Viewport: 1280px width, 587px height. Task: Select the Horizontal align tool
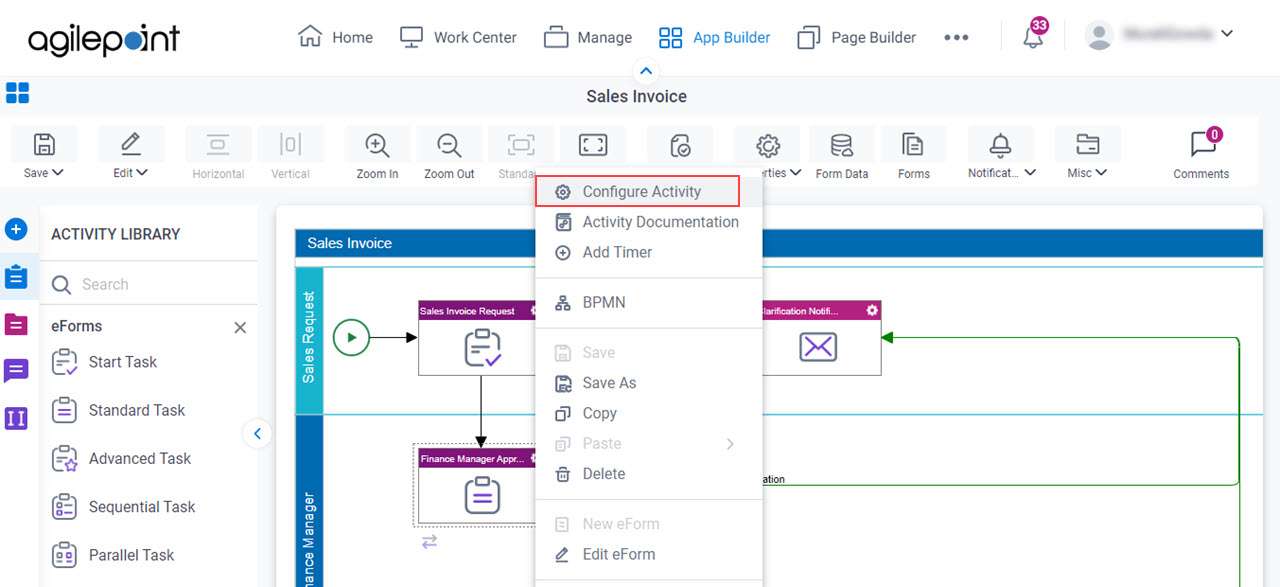[218, 154]
